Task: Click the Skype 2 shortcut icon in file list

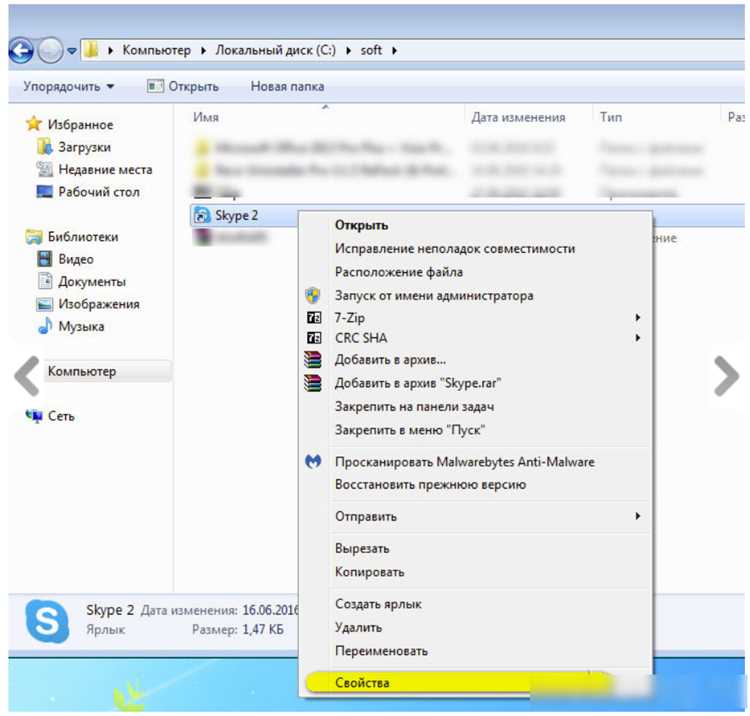Action: pos(202,215)
